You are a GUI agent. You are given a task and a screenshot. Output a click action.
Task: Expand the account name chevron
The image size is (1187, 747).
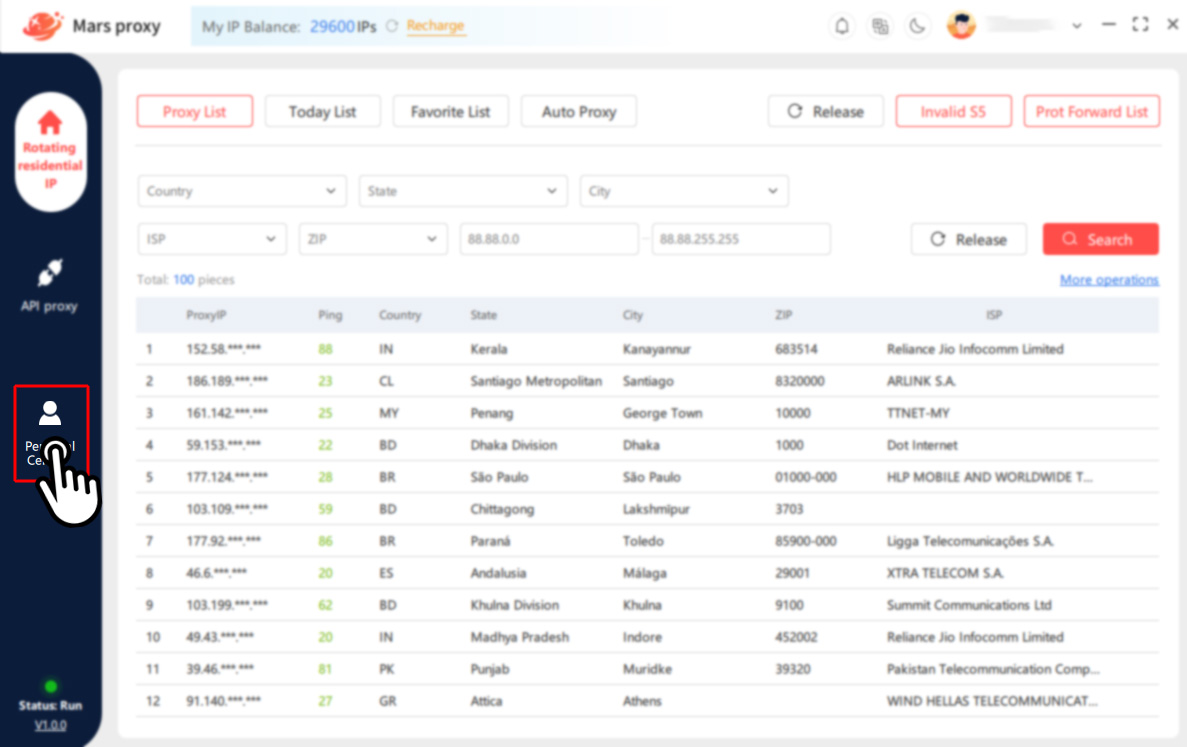1077,24
